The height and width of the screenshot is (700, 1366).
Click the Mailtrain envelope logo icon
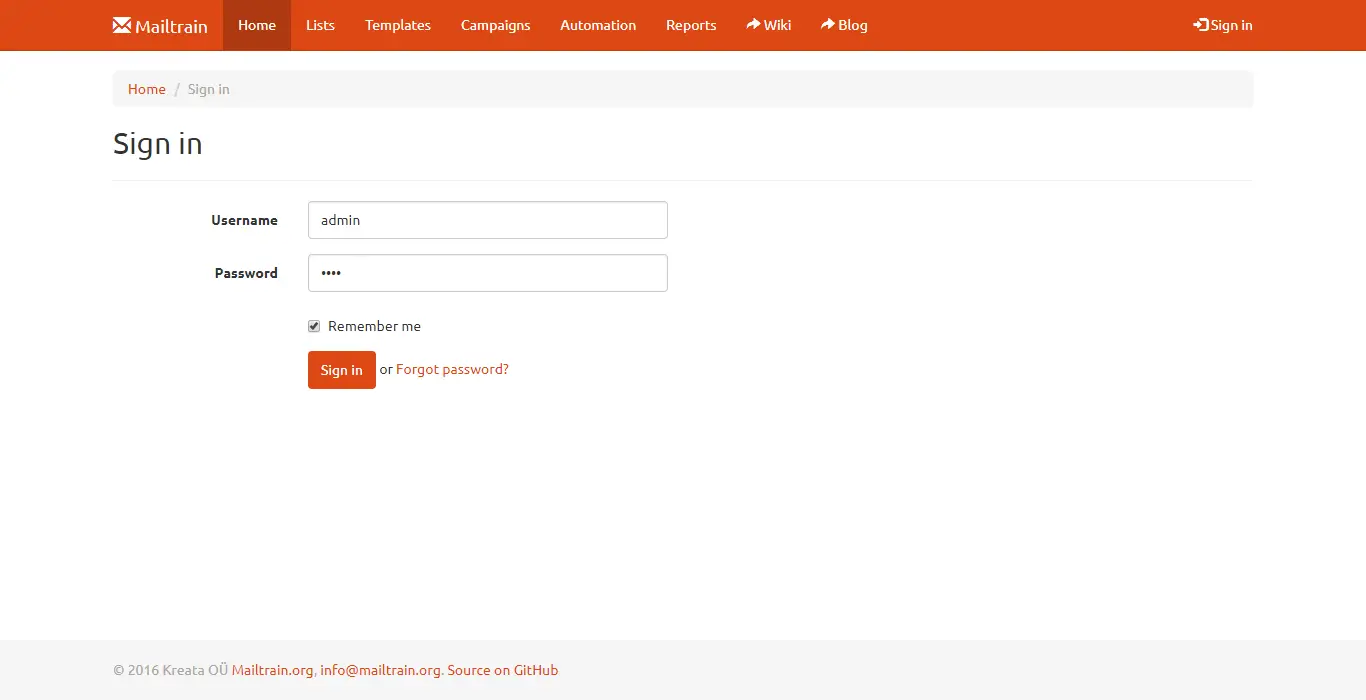coord(122,25)
